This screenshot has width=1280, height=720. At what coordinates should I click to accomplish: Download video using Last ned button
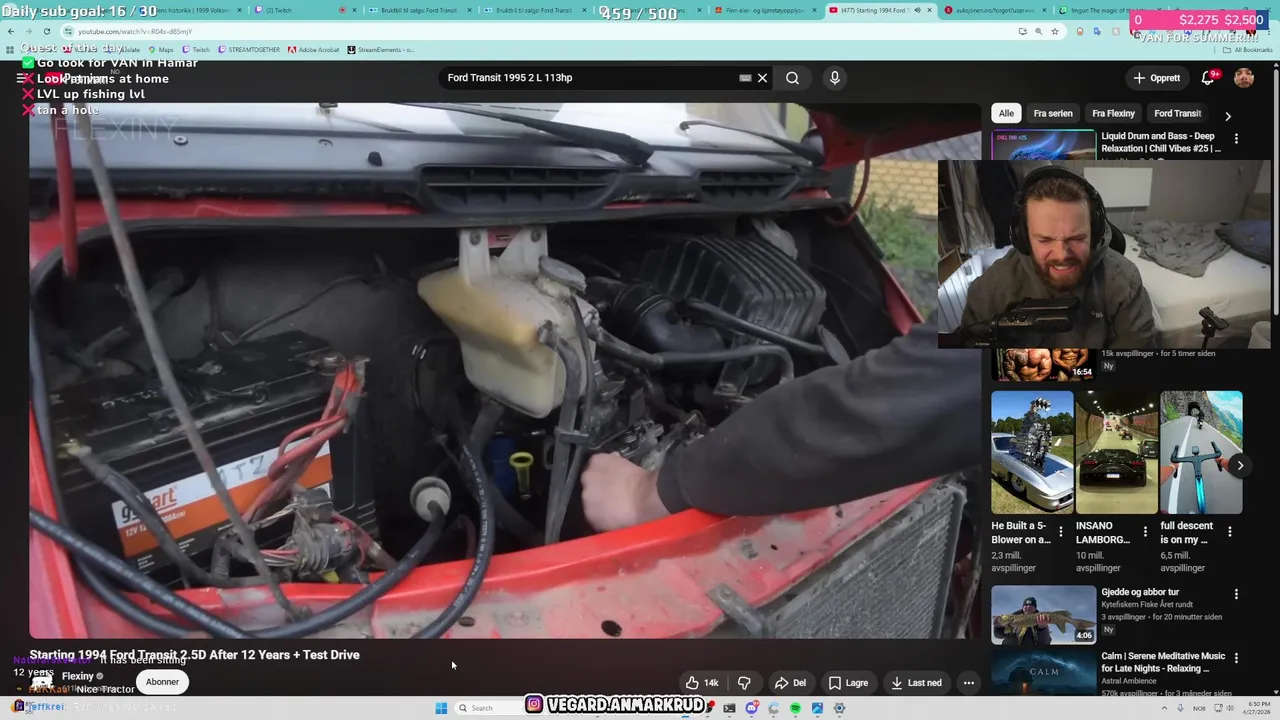[915, 683]
